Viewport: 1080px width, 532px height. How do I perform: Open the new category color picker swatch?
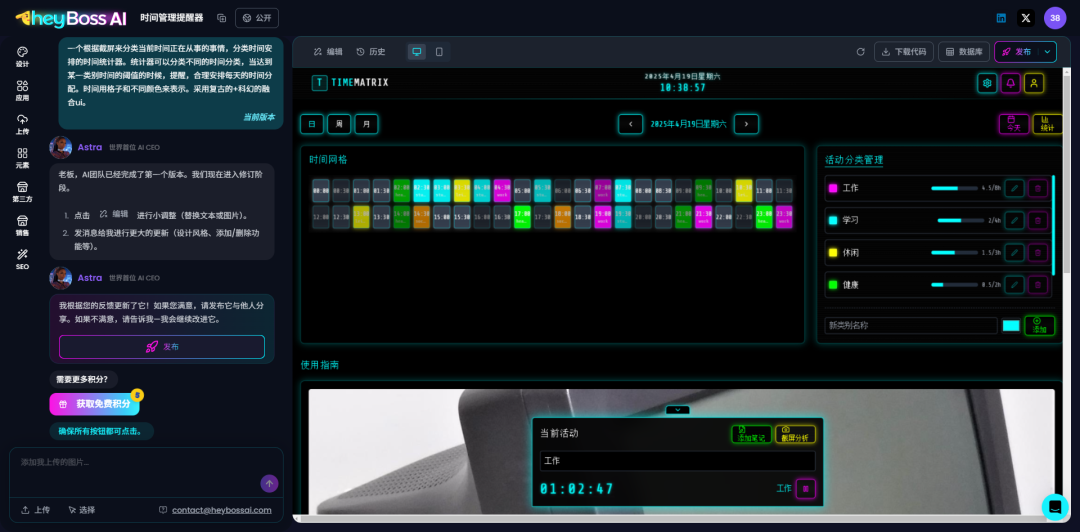(1010, 326)
